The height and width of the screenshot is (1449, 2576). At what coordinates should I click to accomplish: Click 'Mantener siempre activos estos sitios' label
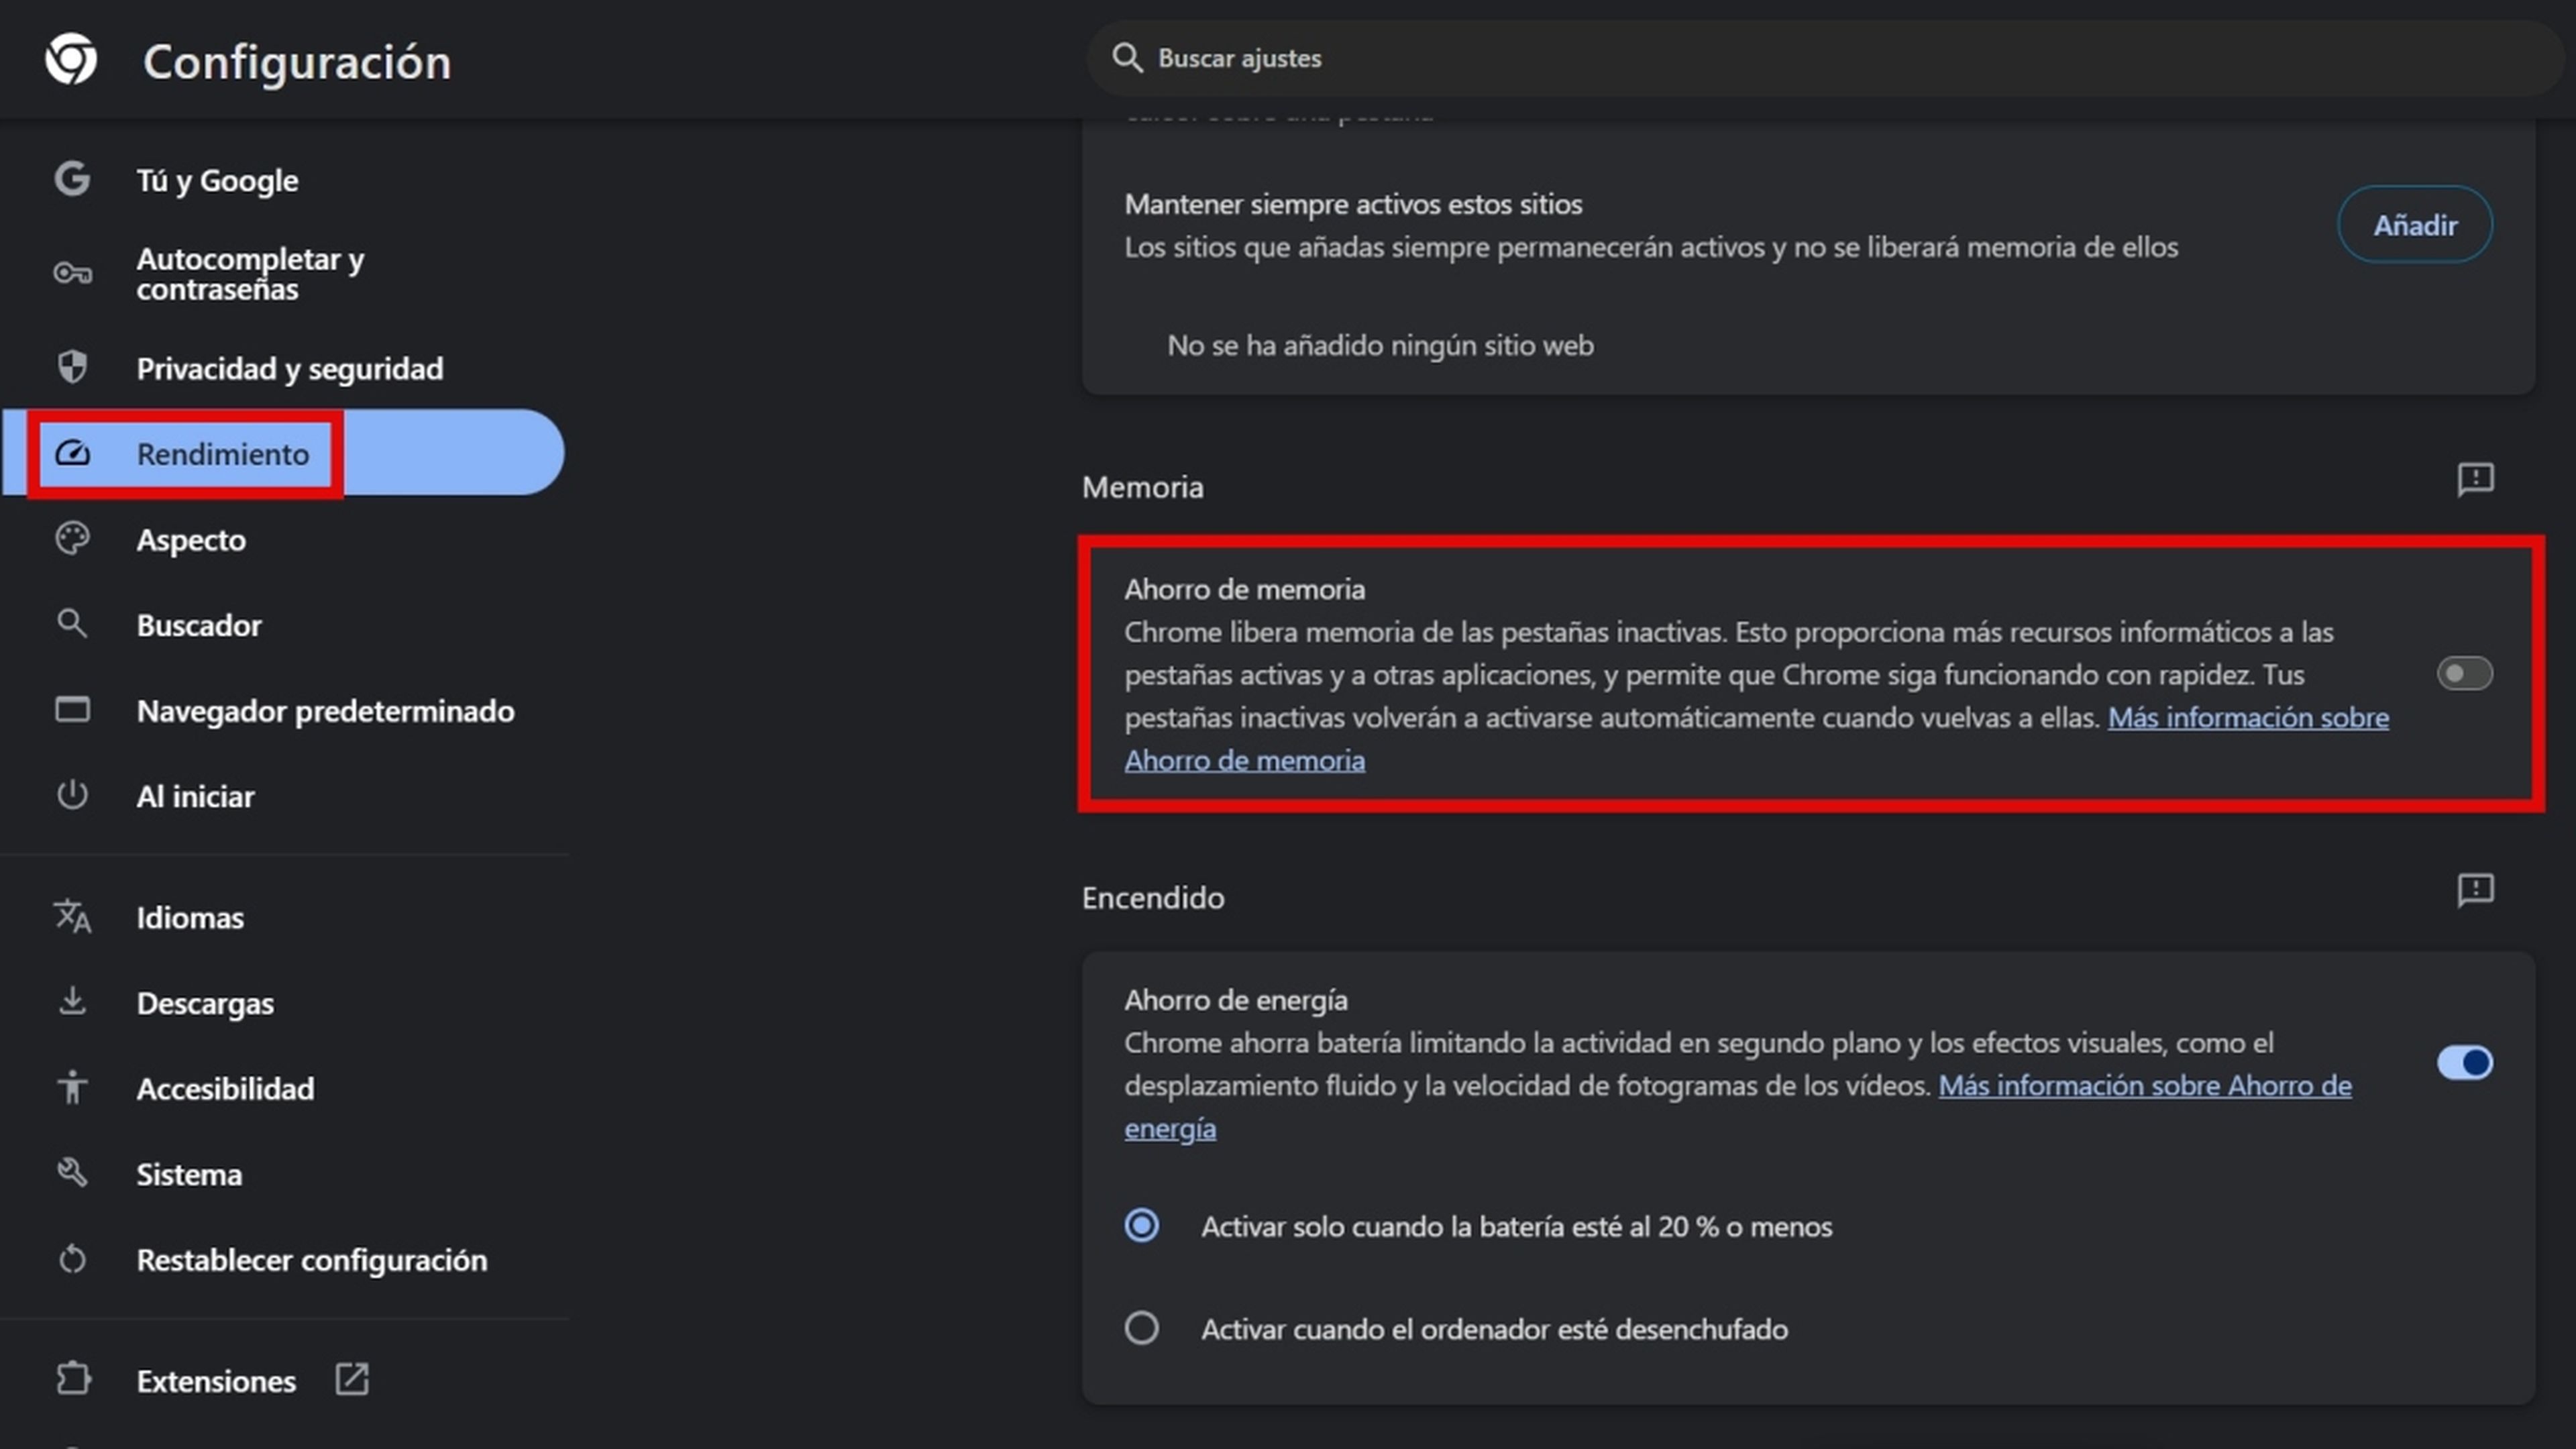[x=1353, y=204]
